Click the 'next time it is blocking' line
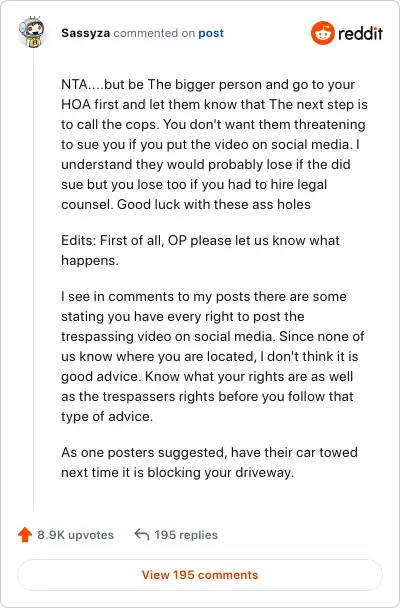This screenshot has width=400, height=608. (x=177, y=472)
